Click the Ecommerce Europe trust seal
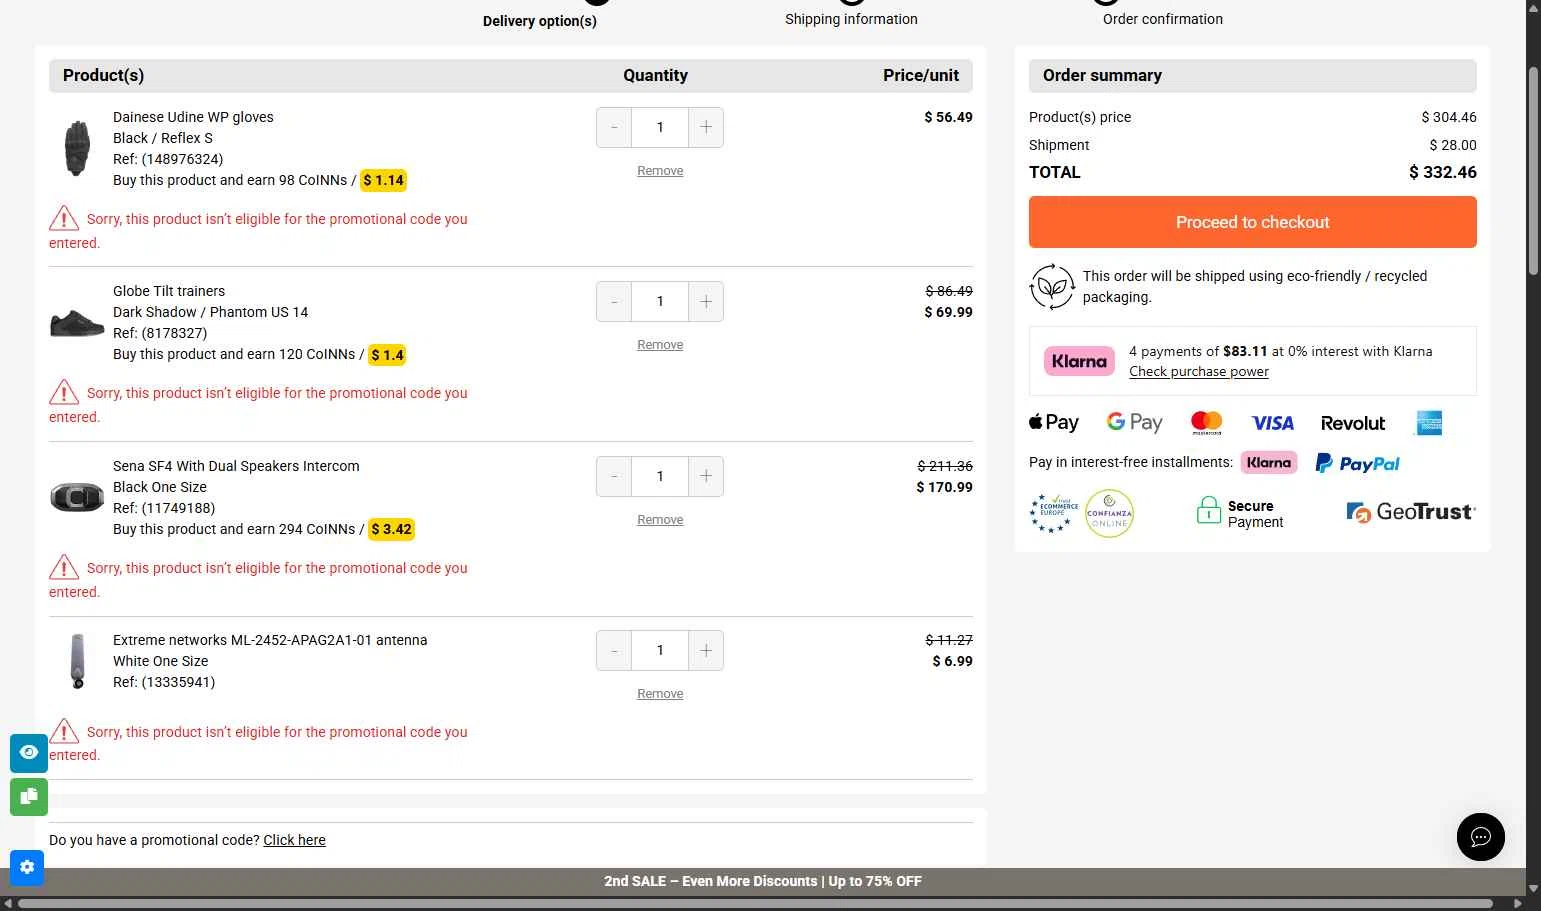The height and width of the screenshot is (911, 1541). 1054,513
